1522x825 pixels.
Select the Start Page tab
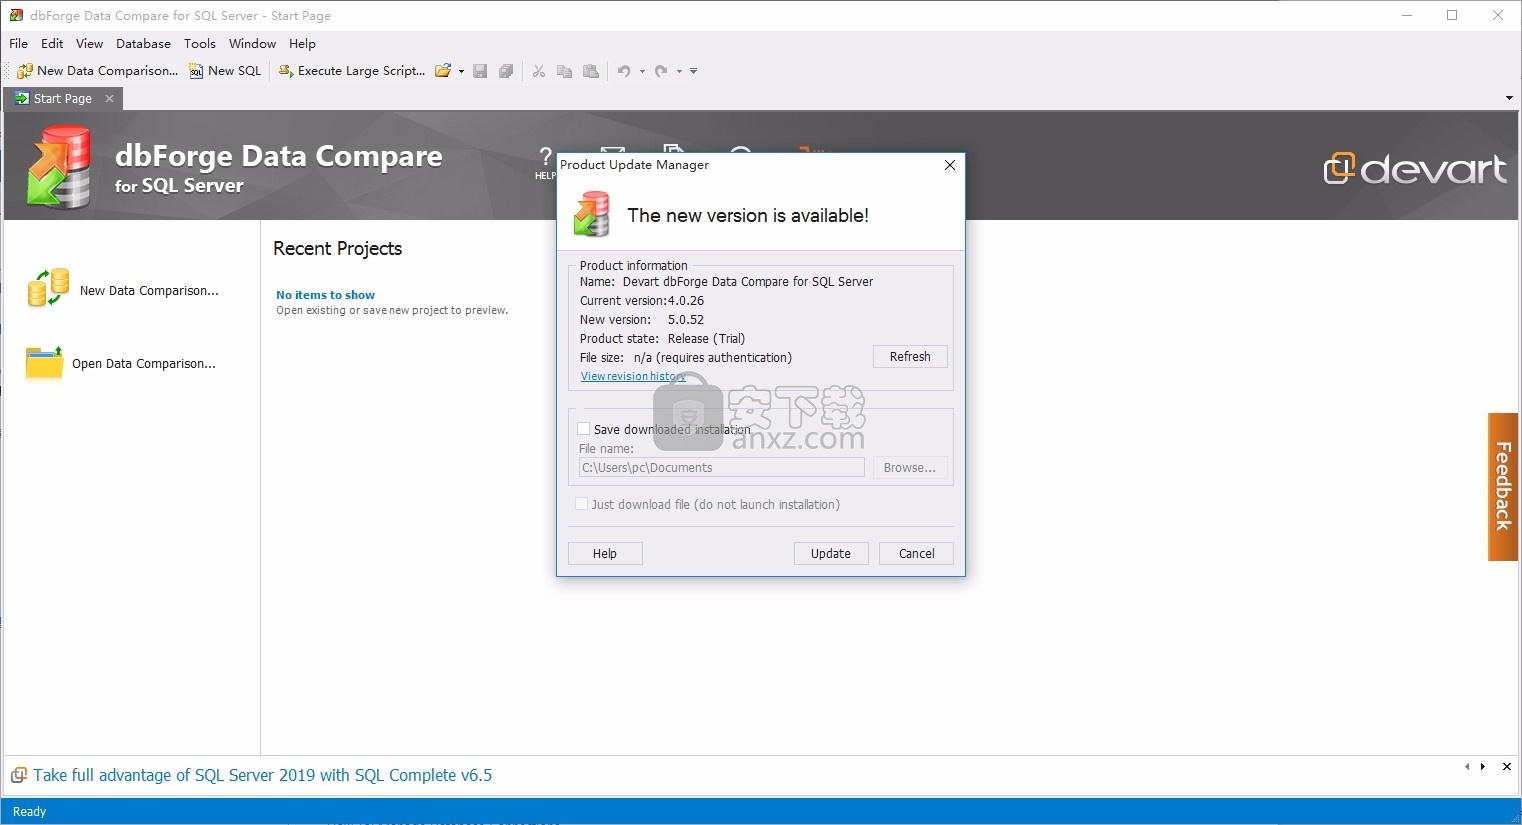(x=62, y=99)
